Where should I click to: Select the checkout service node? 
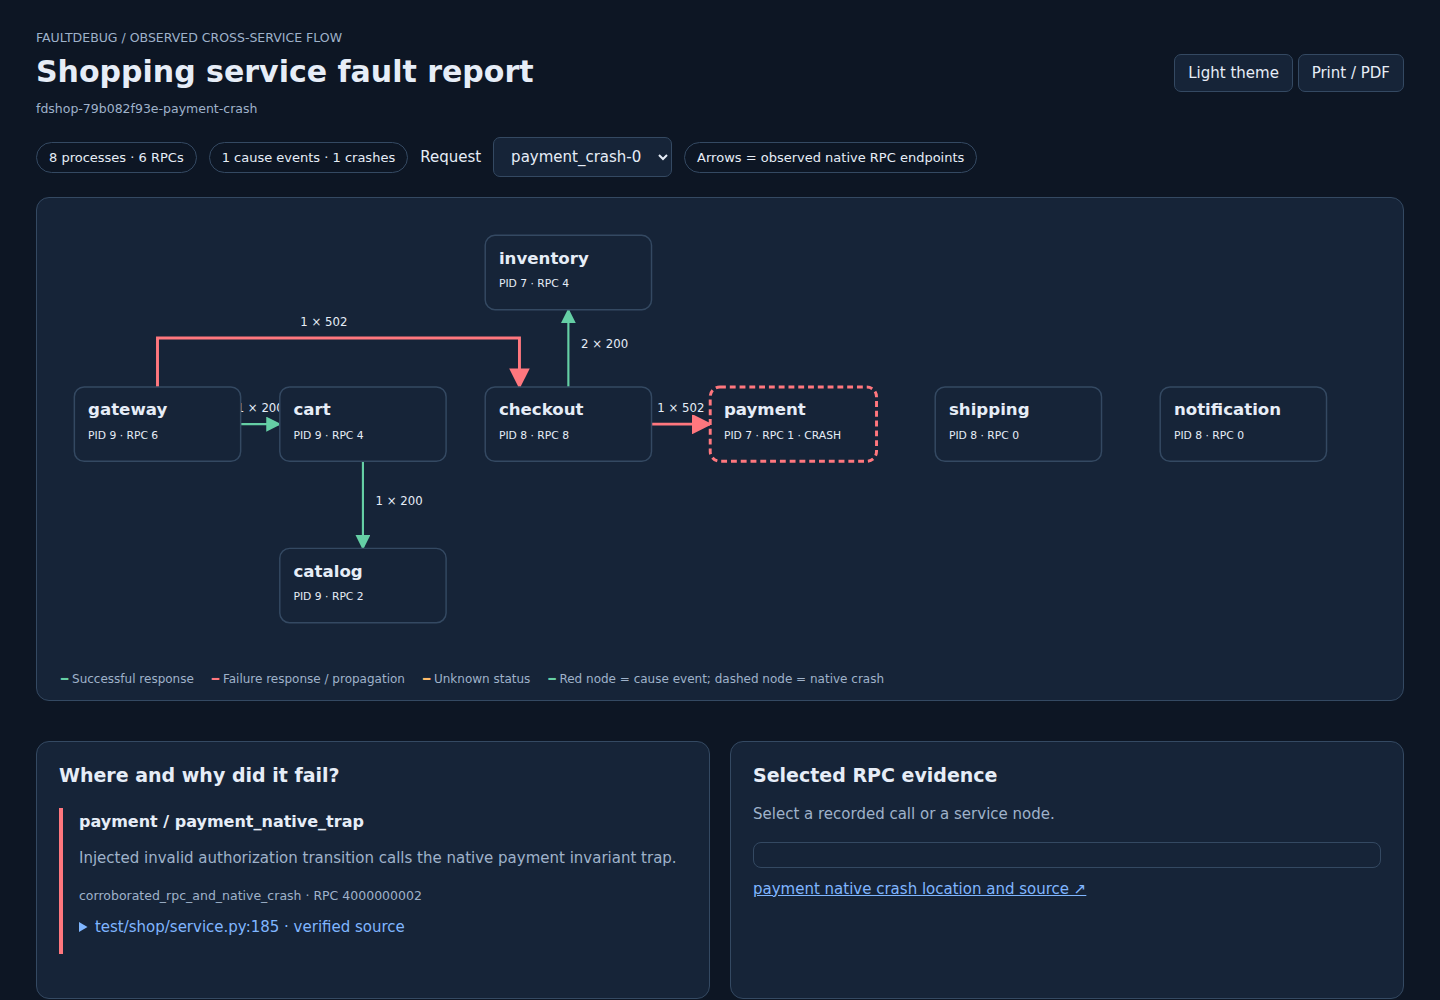coord(568,424)
